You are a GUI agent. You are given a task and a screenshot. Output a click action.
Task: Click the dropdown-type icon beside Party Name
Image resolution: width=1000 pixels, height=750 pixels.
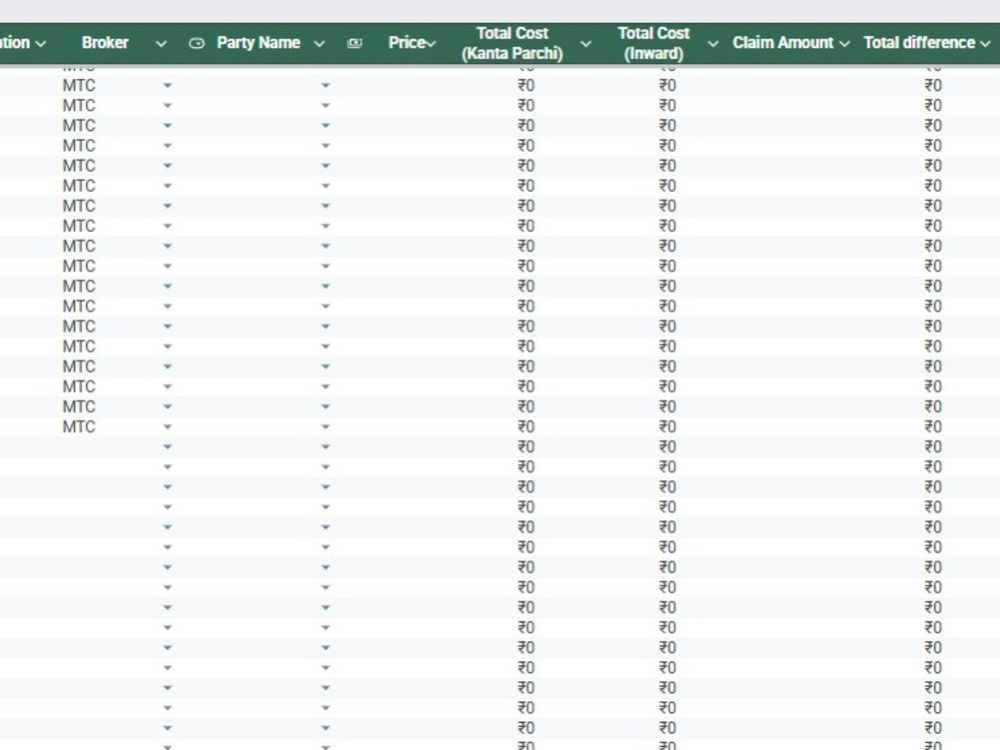(196, 43)
